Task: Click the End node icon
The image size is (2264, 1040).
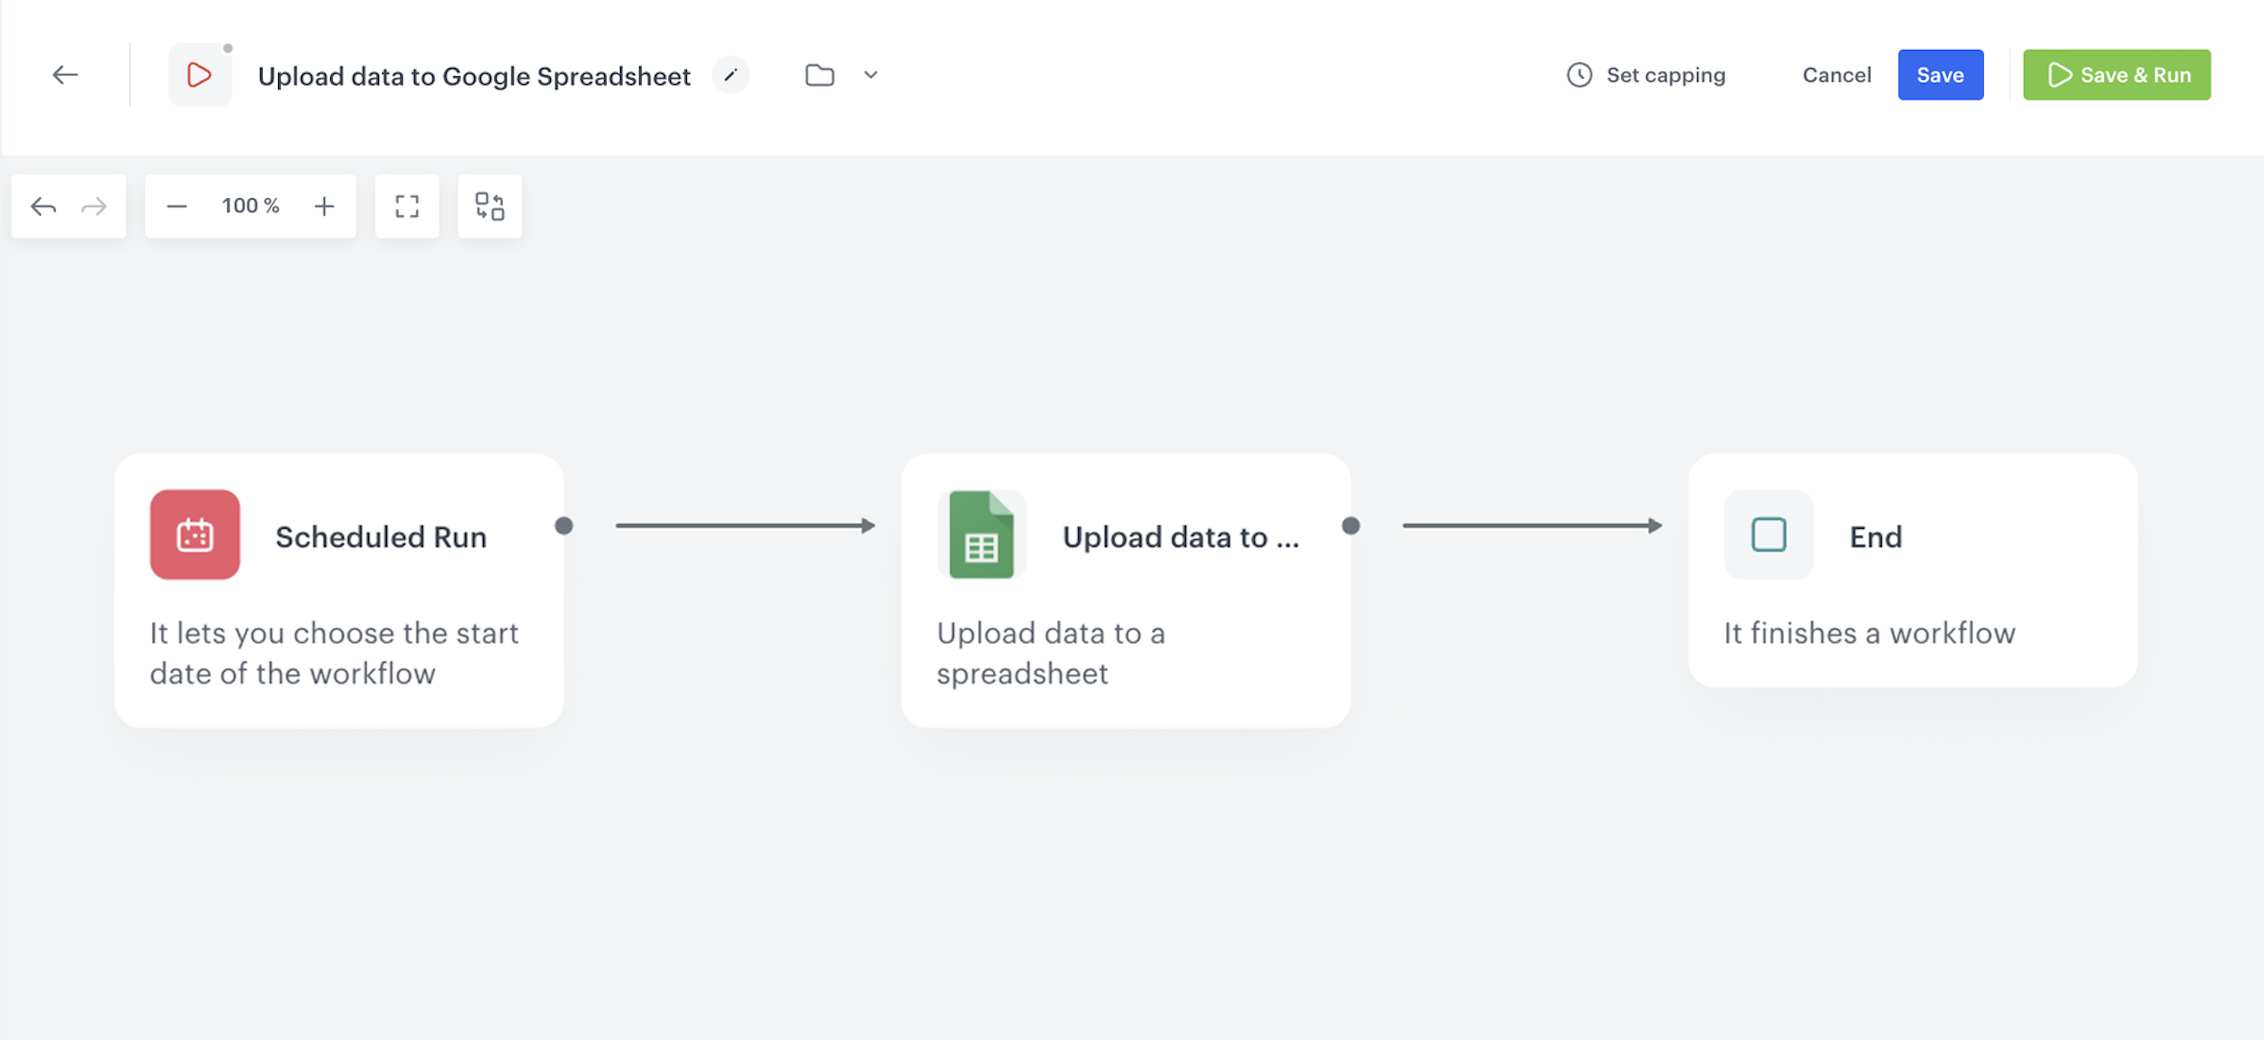Action: coord(1768,535)
